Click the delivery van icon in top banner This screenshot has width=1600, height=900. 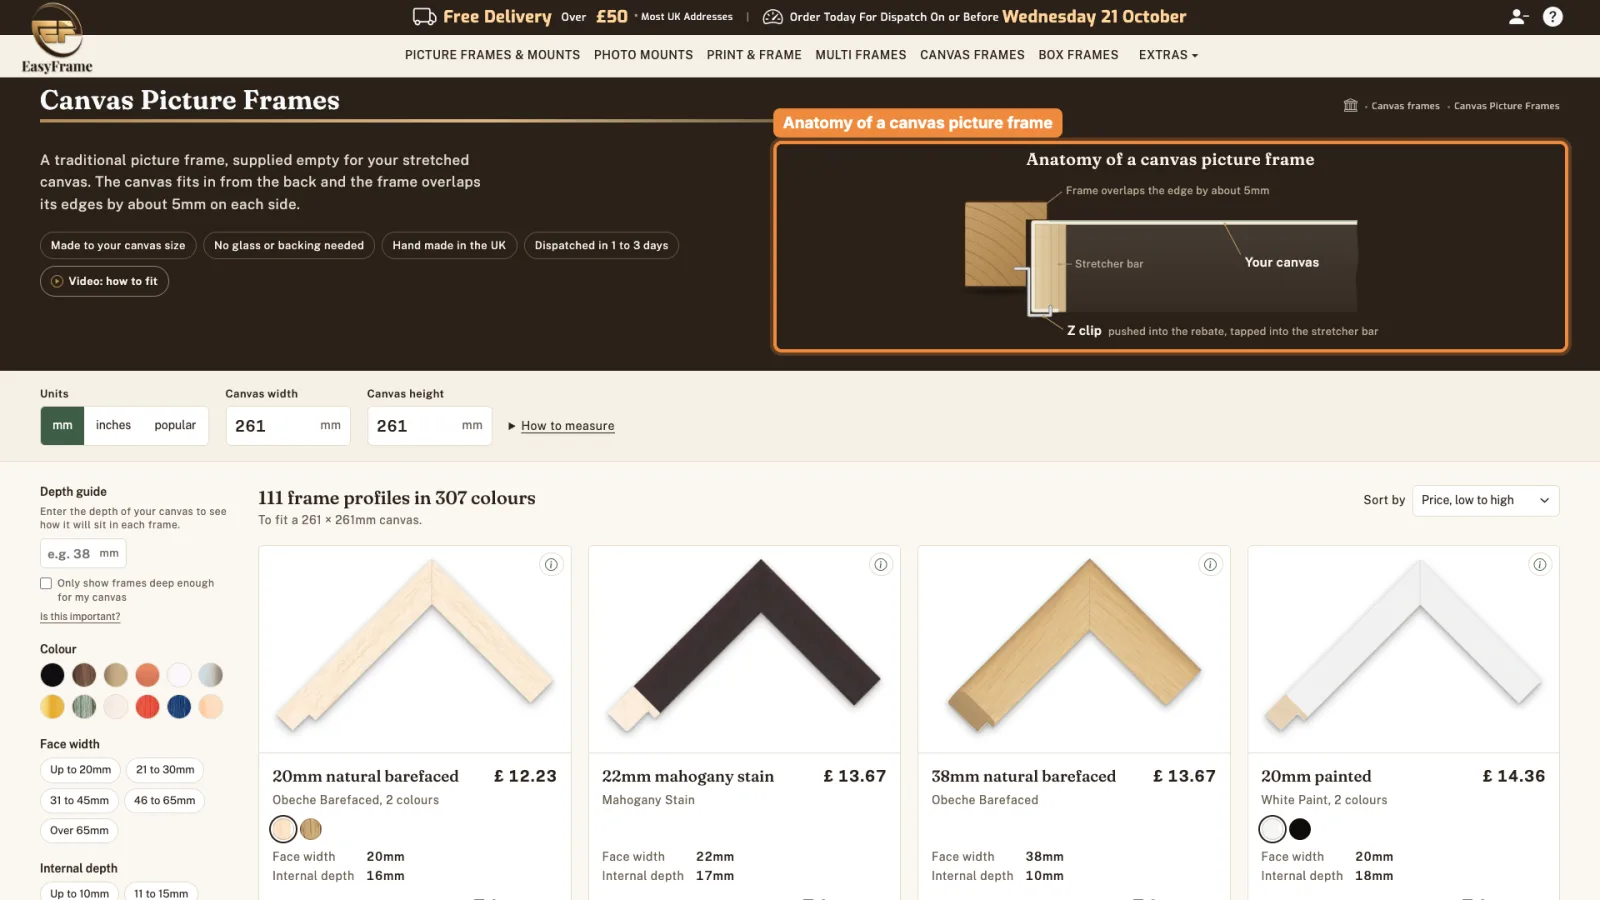pos(424,17)
